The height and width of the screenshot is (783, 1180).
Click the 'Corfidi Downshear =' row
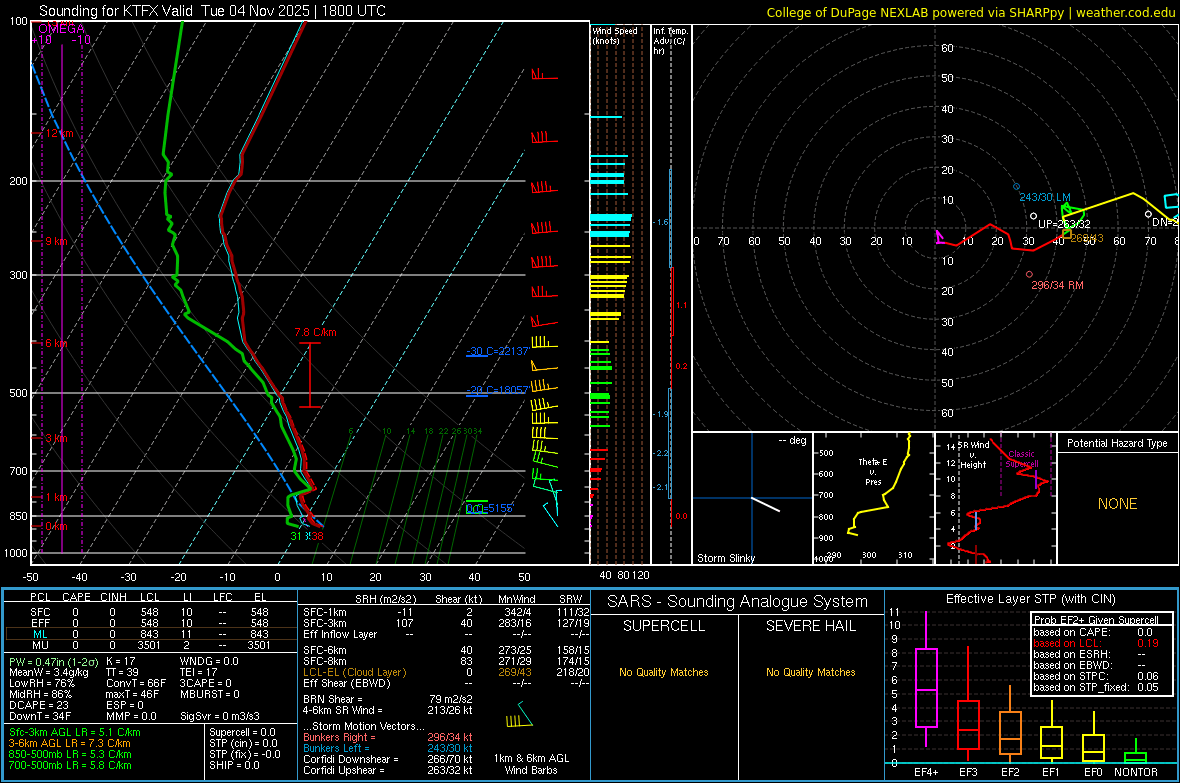pos(388,760)
